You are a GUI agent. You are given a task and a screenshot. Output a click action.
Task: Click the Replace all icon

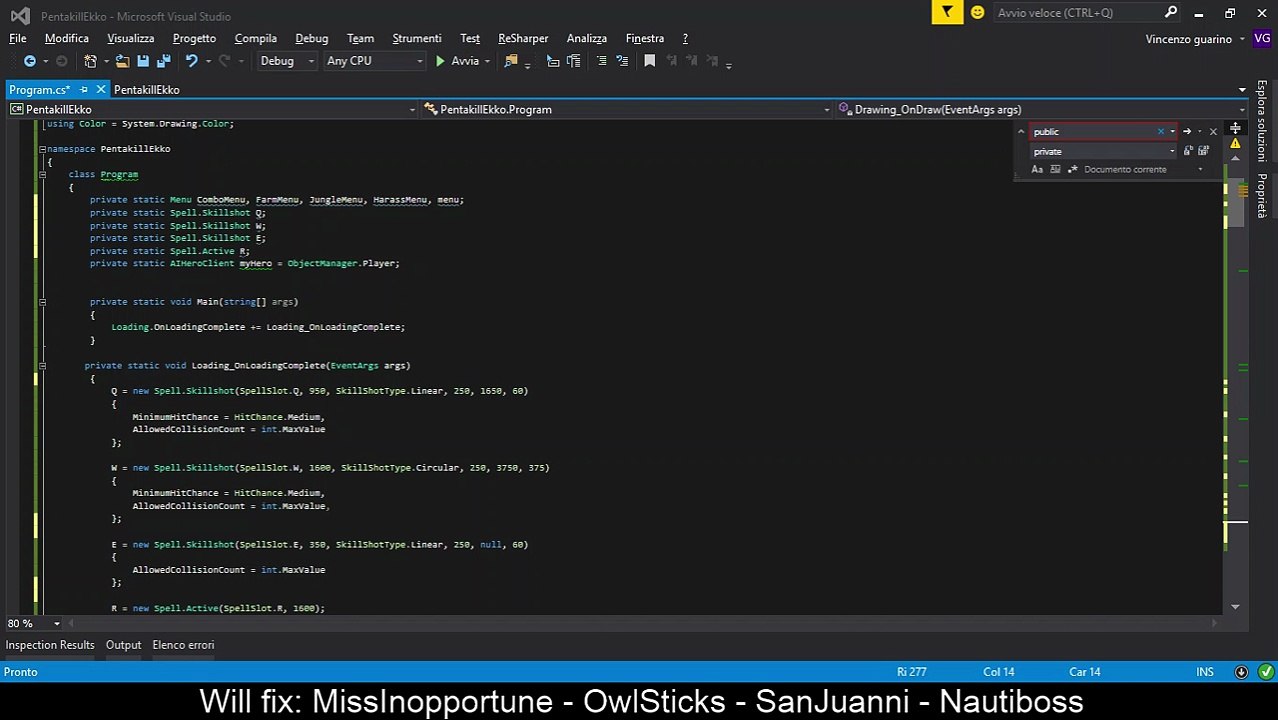click(x=1203, y=151)
